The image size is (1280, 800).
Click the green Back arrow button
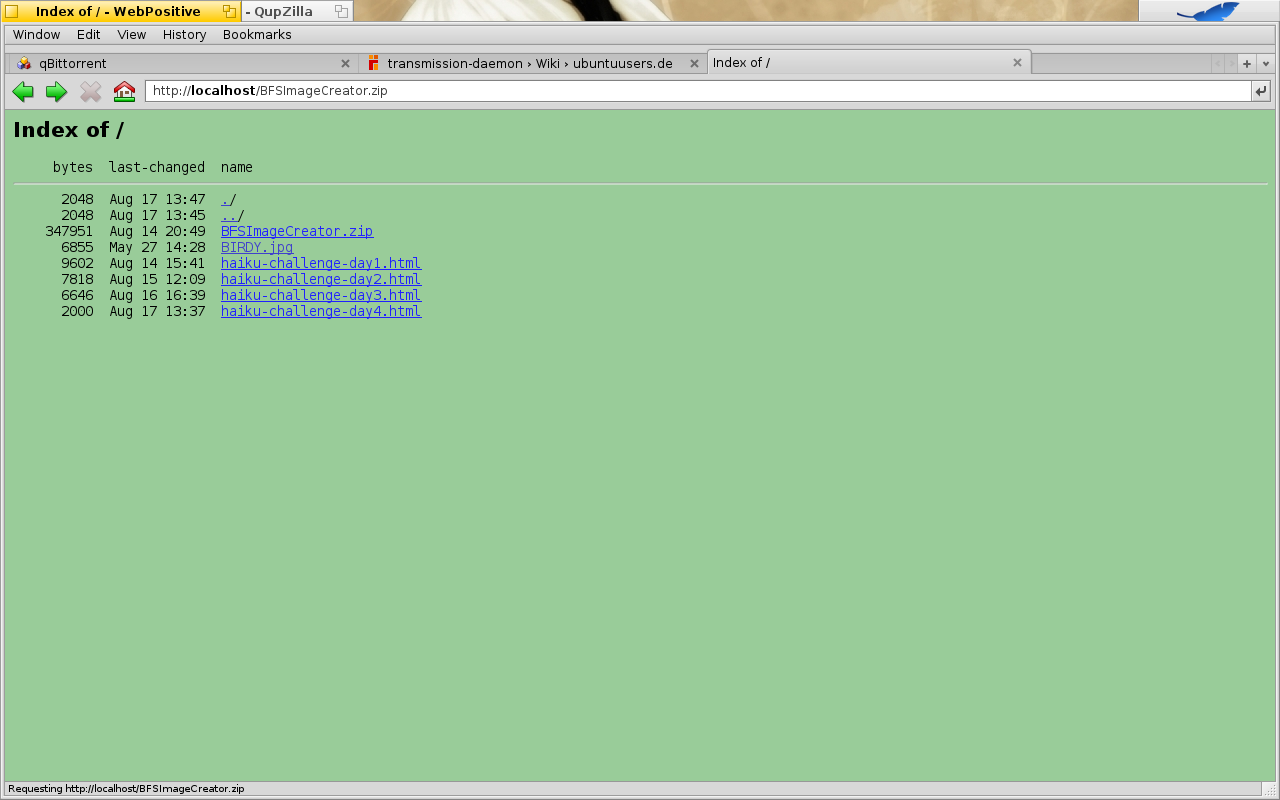[x=23, y=92]
